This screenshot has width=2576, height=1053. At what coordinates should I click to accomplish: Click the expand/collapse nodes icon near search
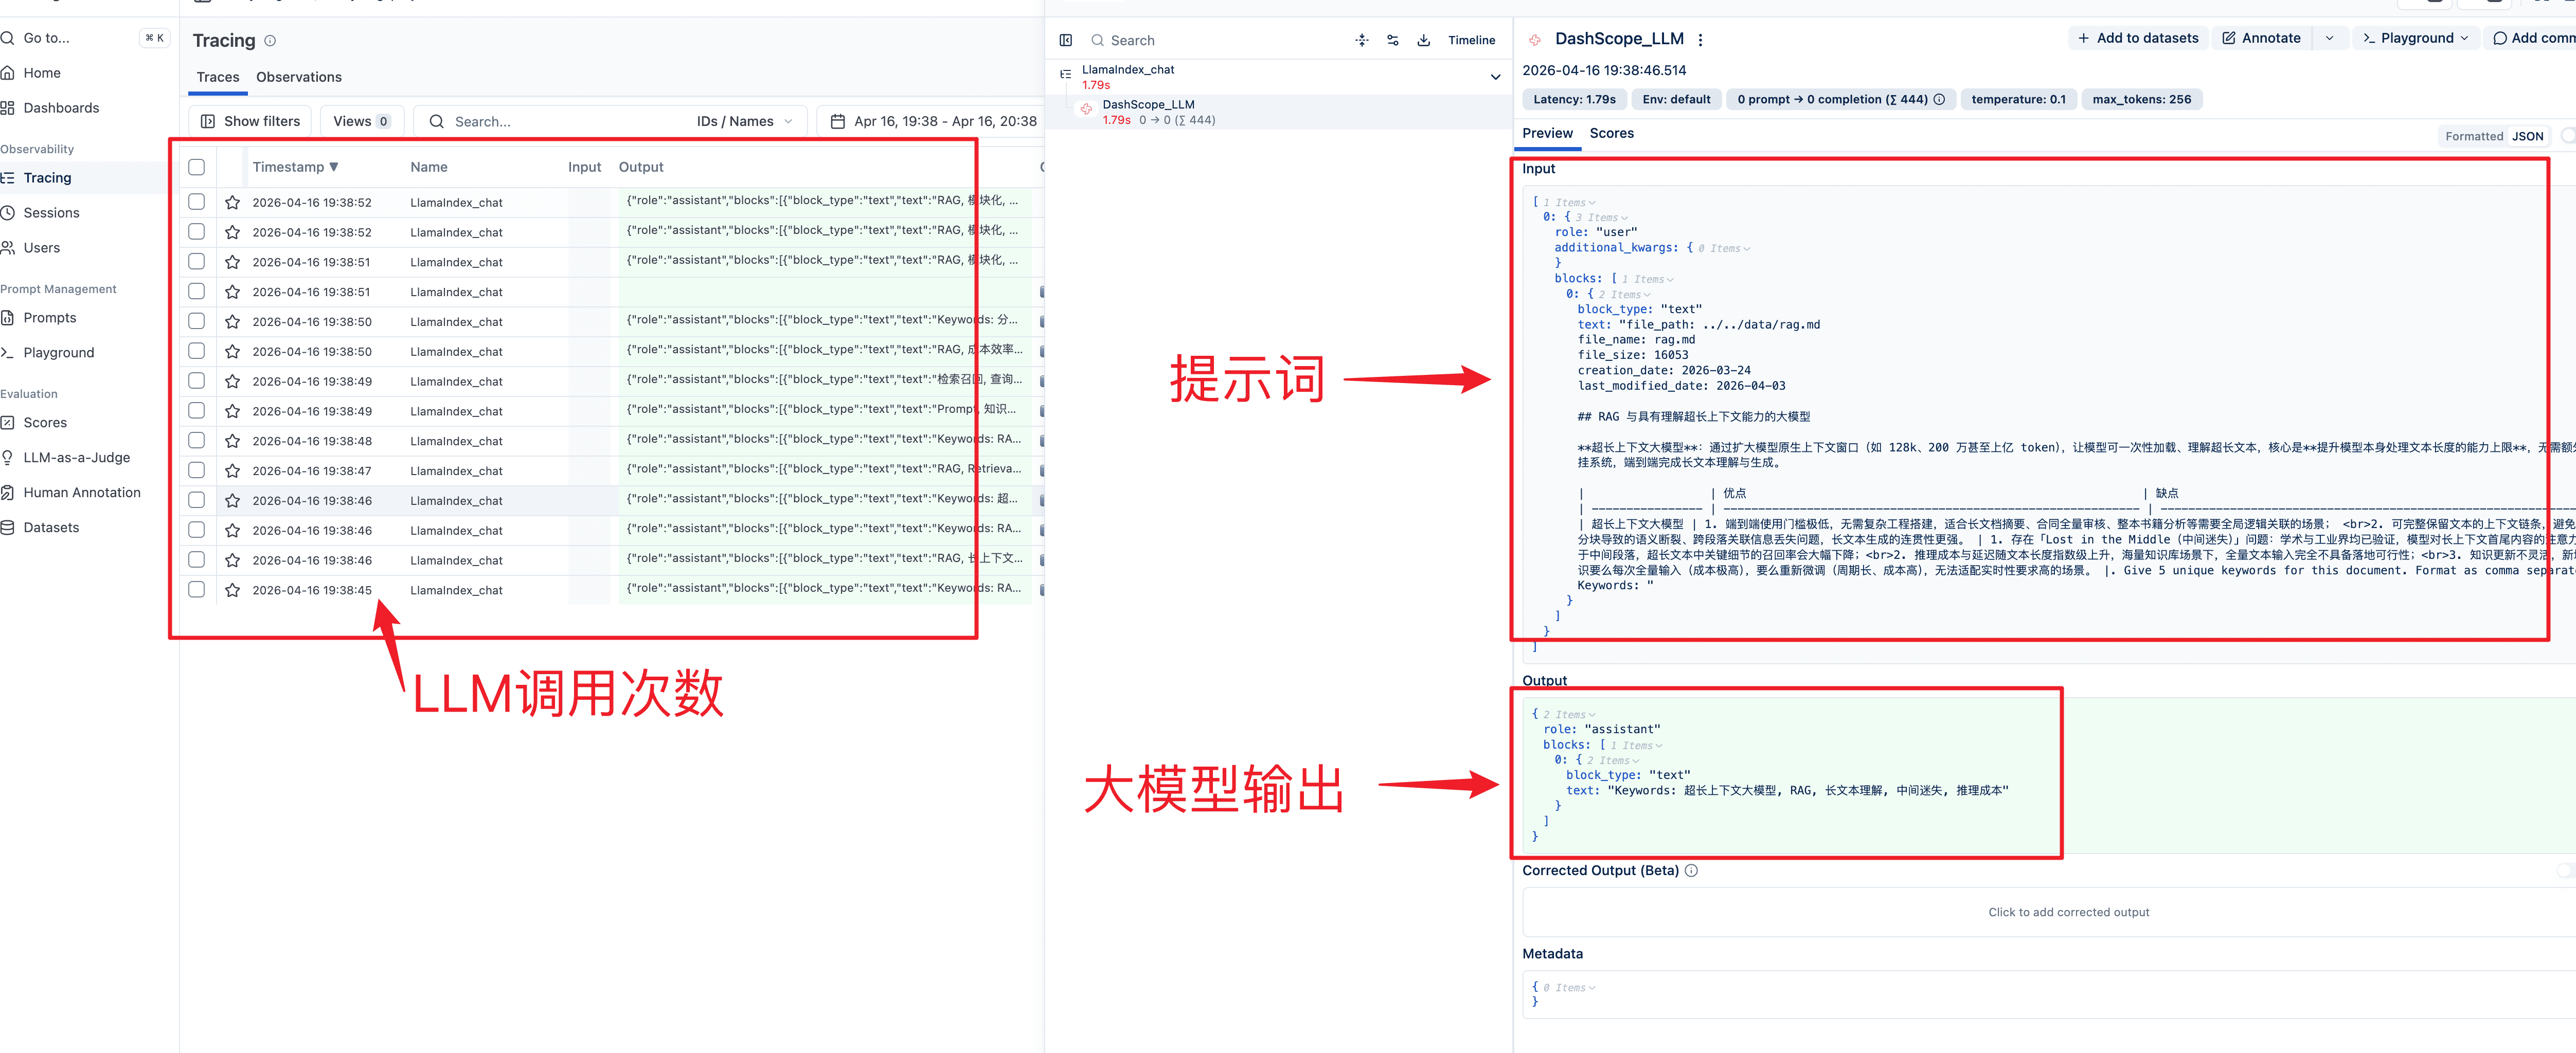1361,40
